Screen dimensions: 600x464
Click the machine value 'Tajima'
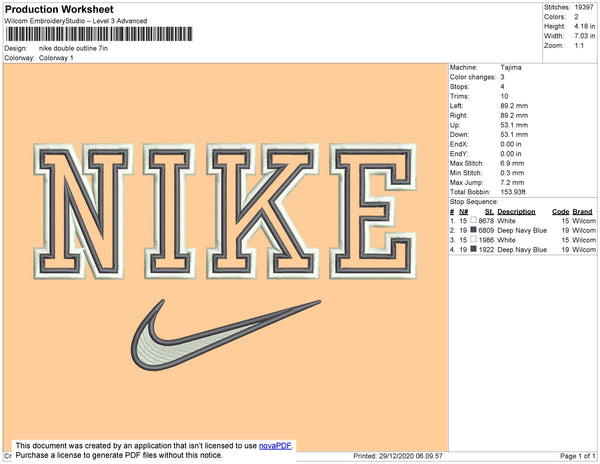pyautogui.click(x=511, y=67)
